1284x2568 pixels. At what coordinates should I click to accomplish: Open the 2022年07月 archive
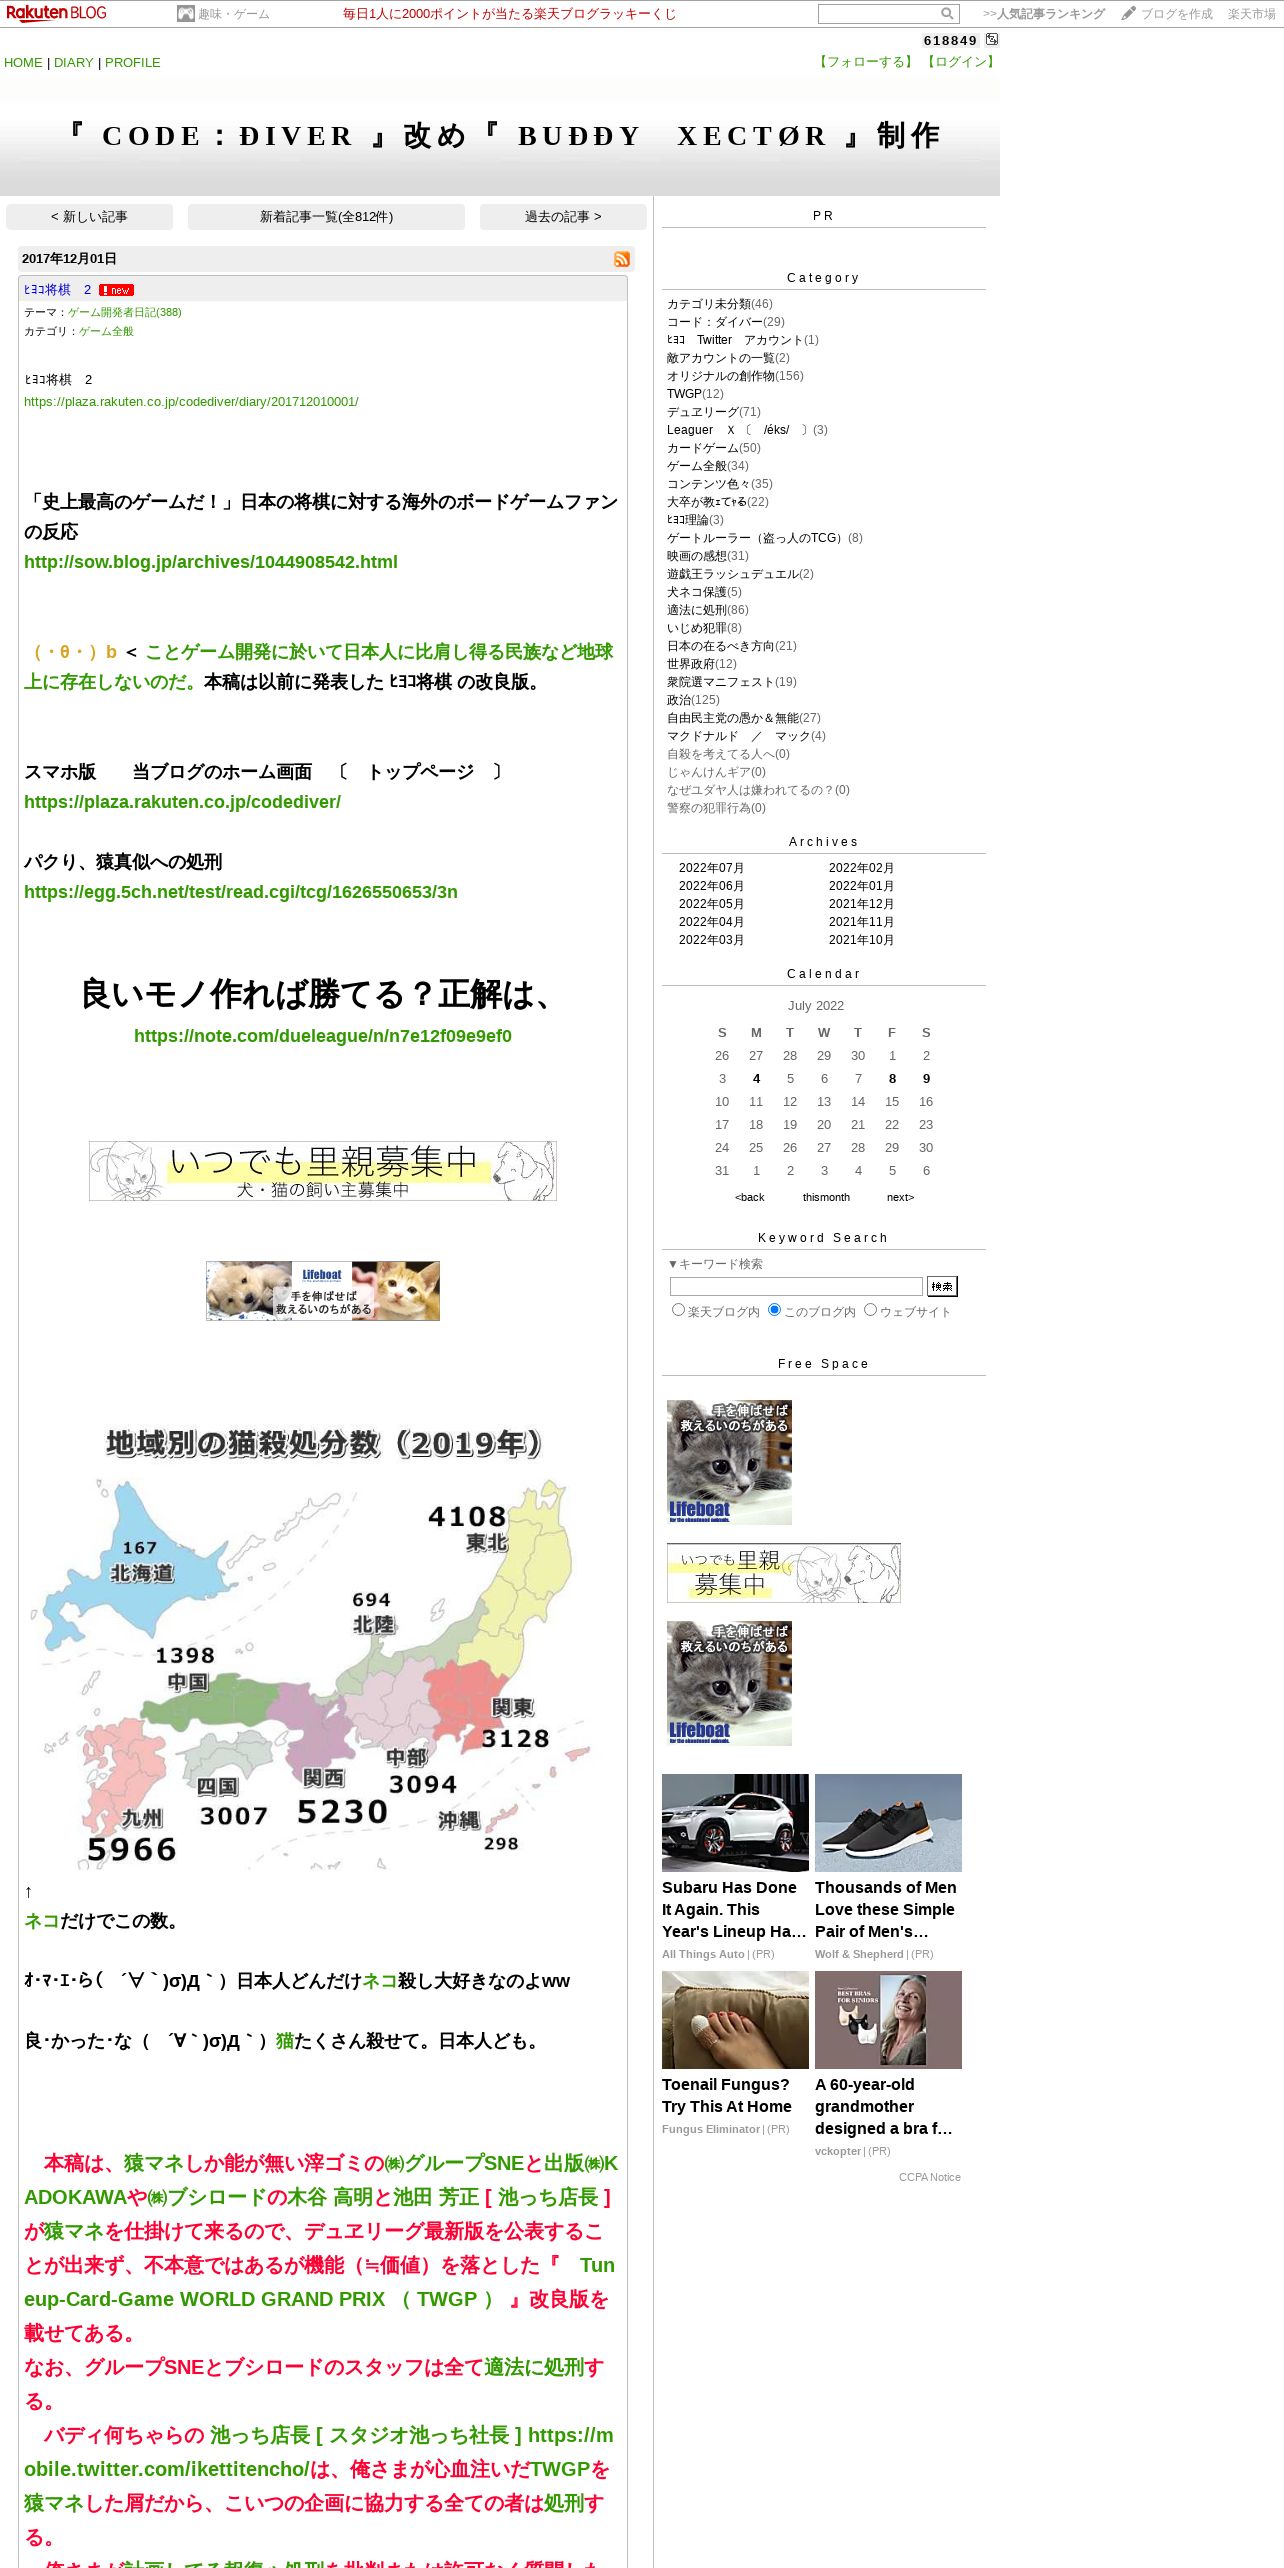[711, 868]
